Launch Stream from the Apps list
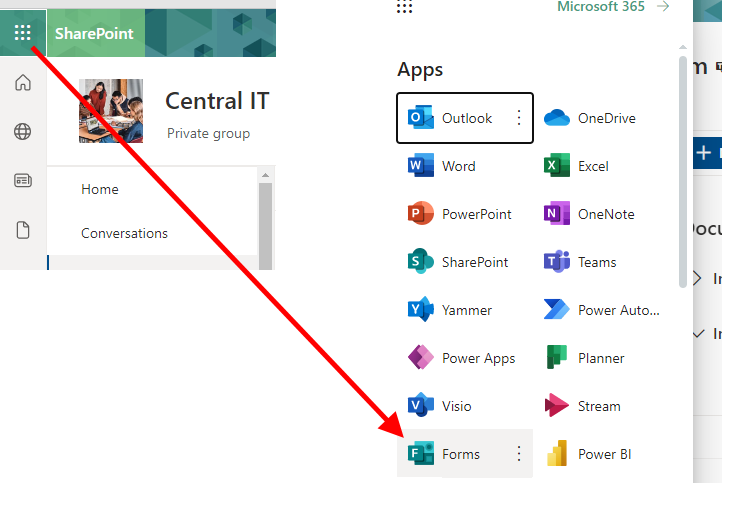Viewport: 750px width, 505px height. 582,406
